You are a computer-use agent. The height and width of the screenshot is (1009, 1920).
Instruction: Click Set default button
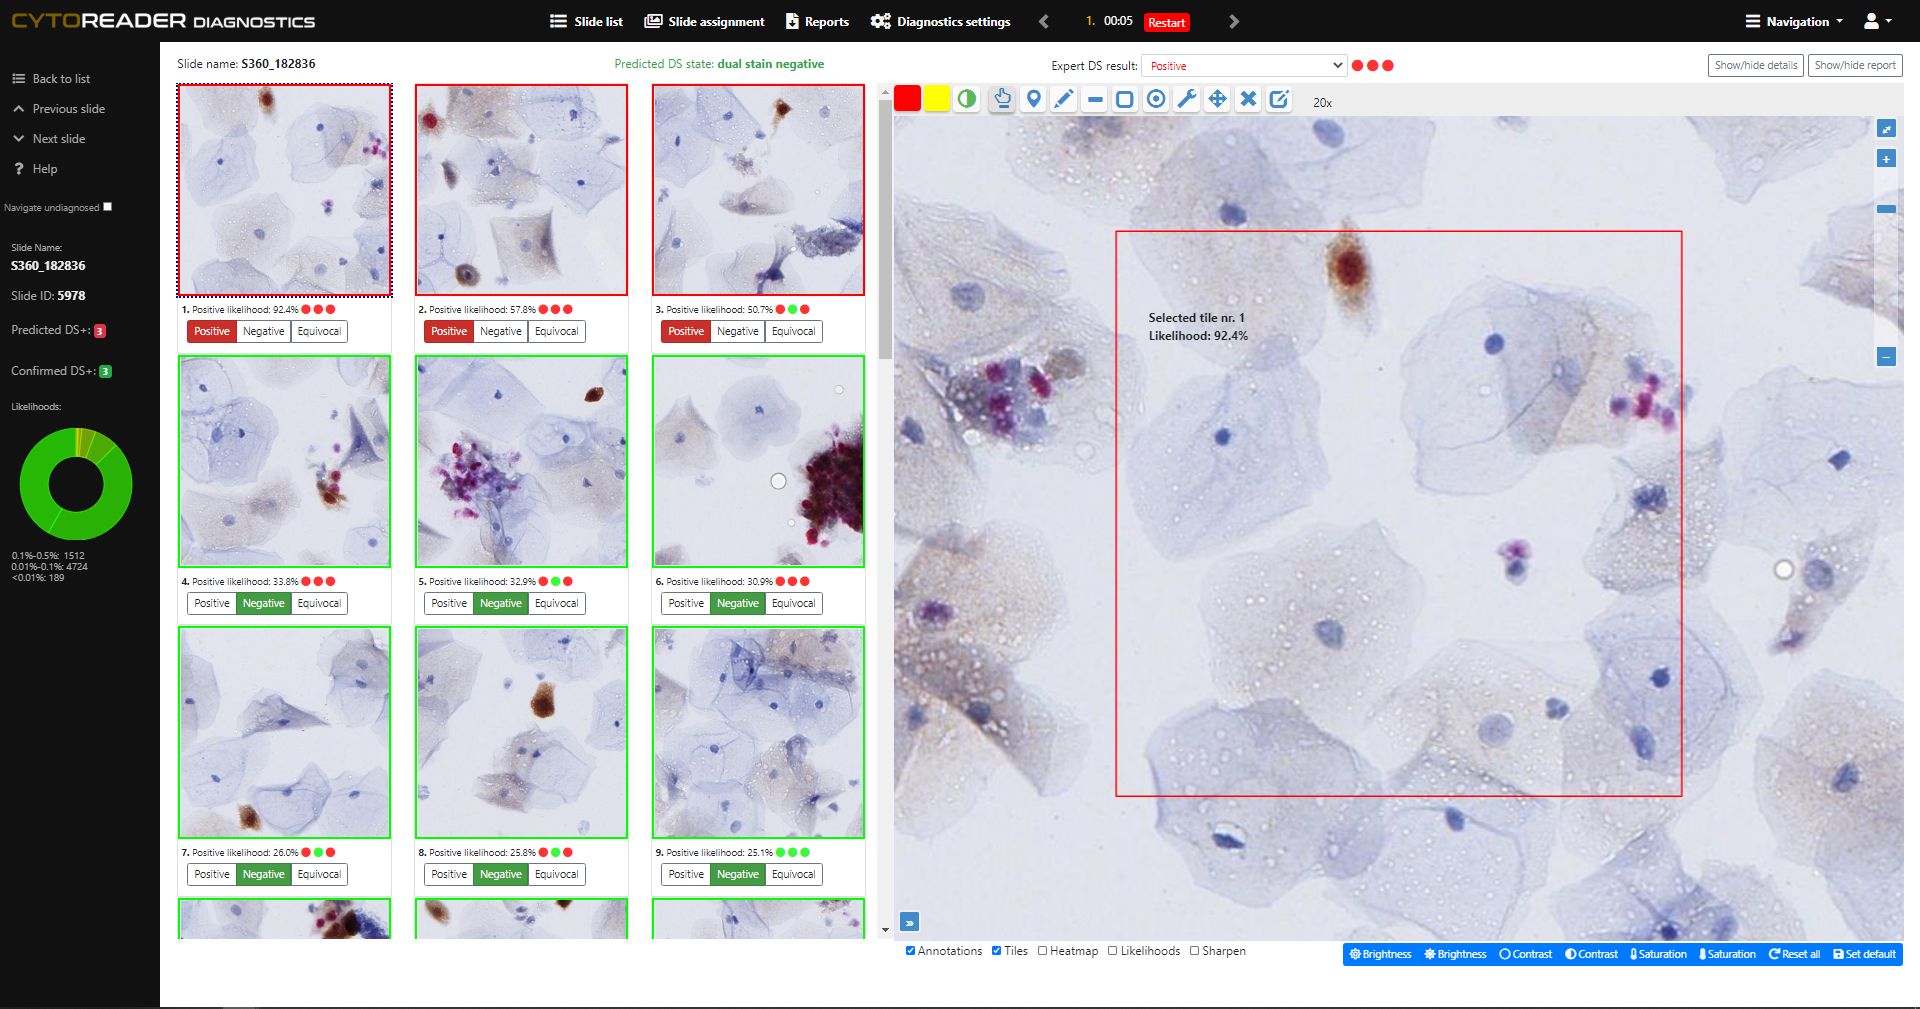[1865, 954]
